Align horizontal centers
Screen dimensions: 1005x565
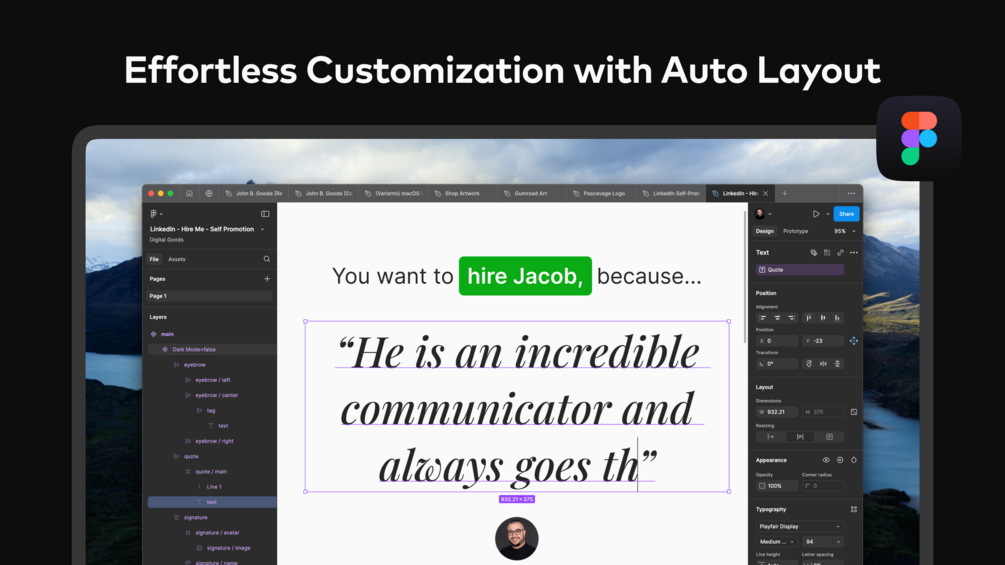tap(777, 318)
